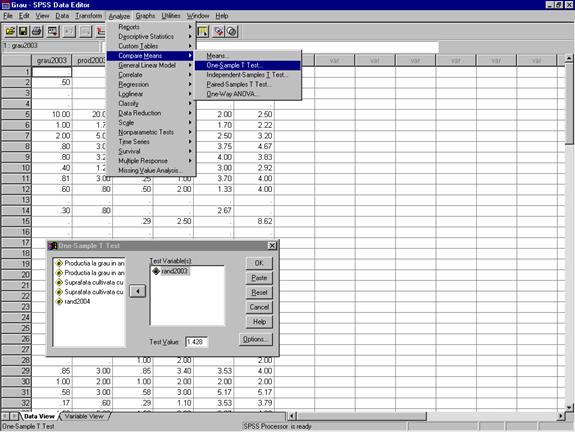This screenshot has width=575, height=432.
Task: Switch to the Data View tab
Action: pyautogui.click(x=39, y=416)
